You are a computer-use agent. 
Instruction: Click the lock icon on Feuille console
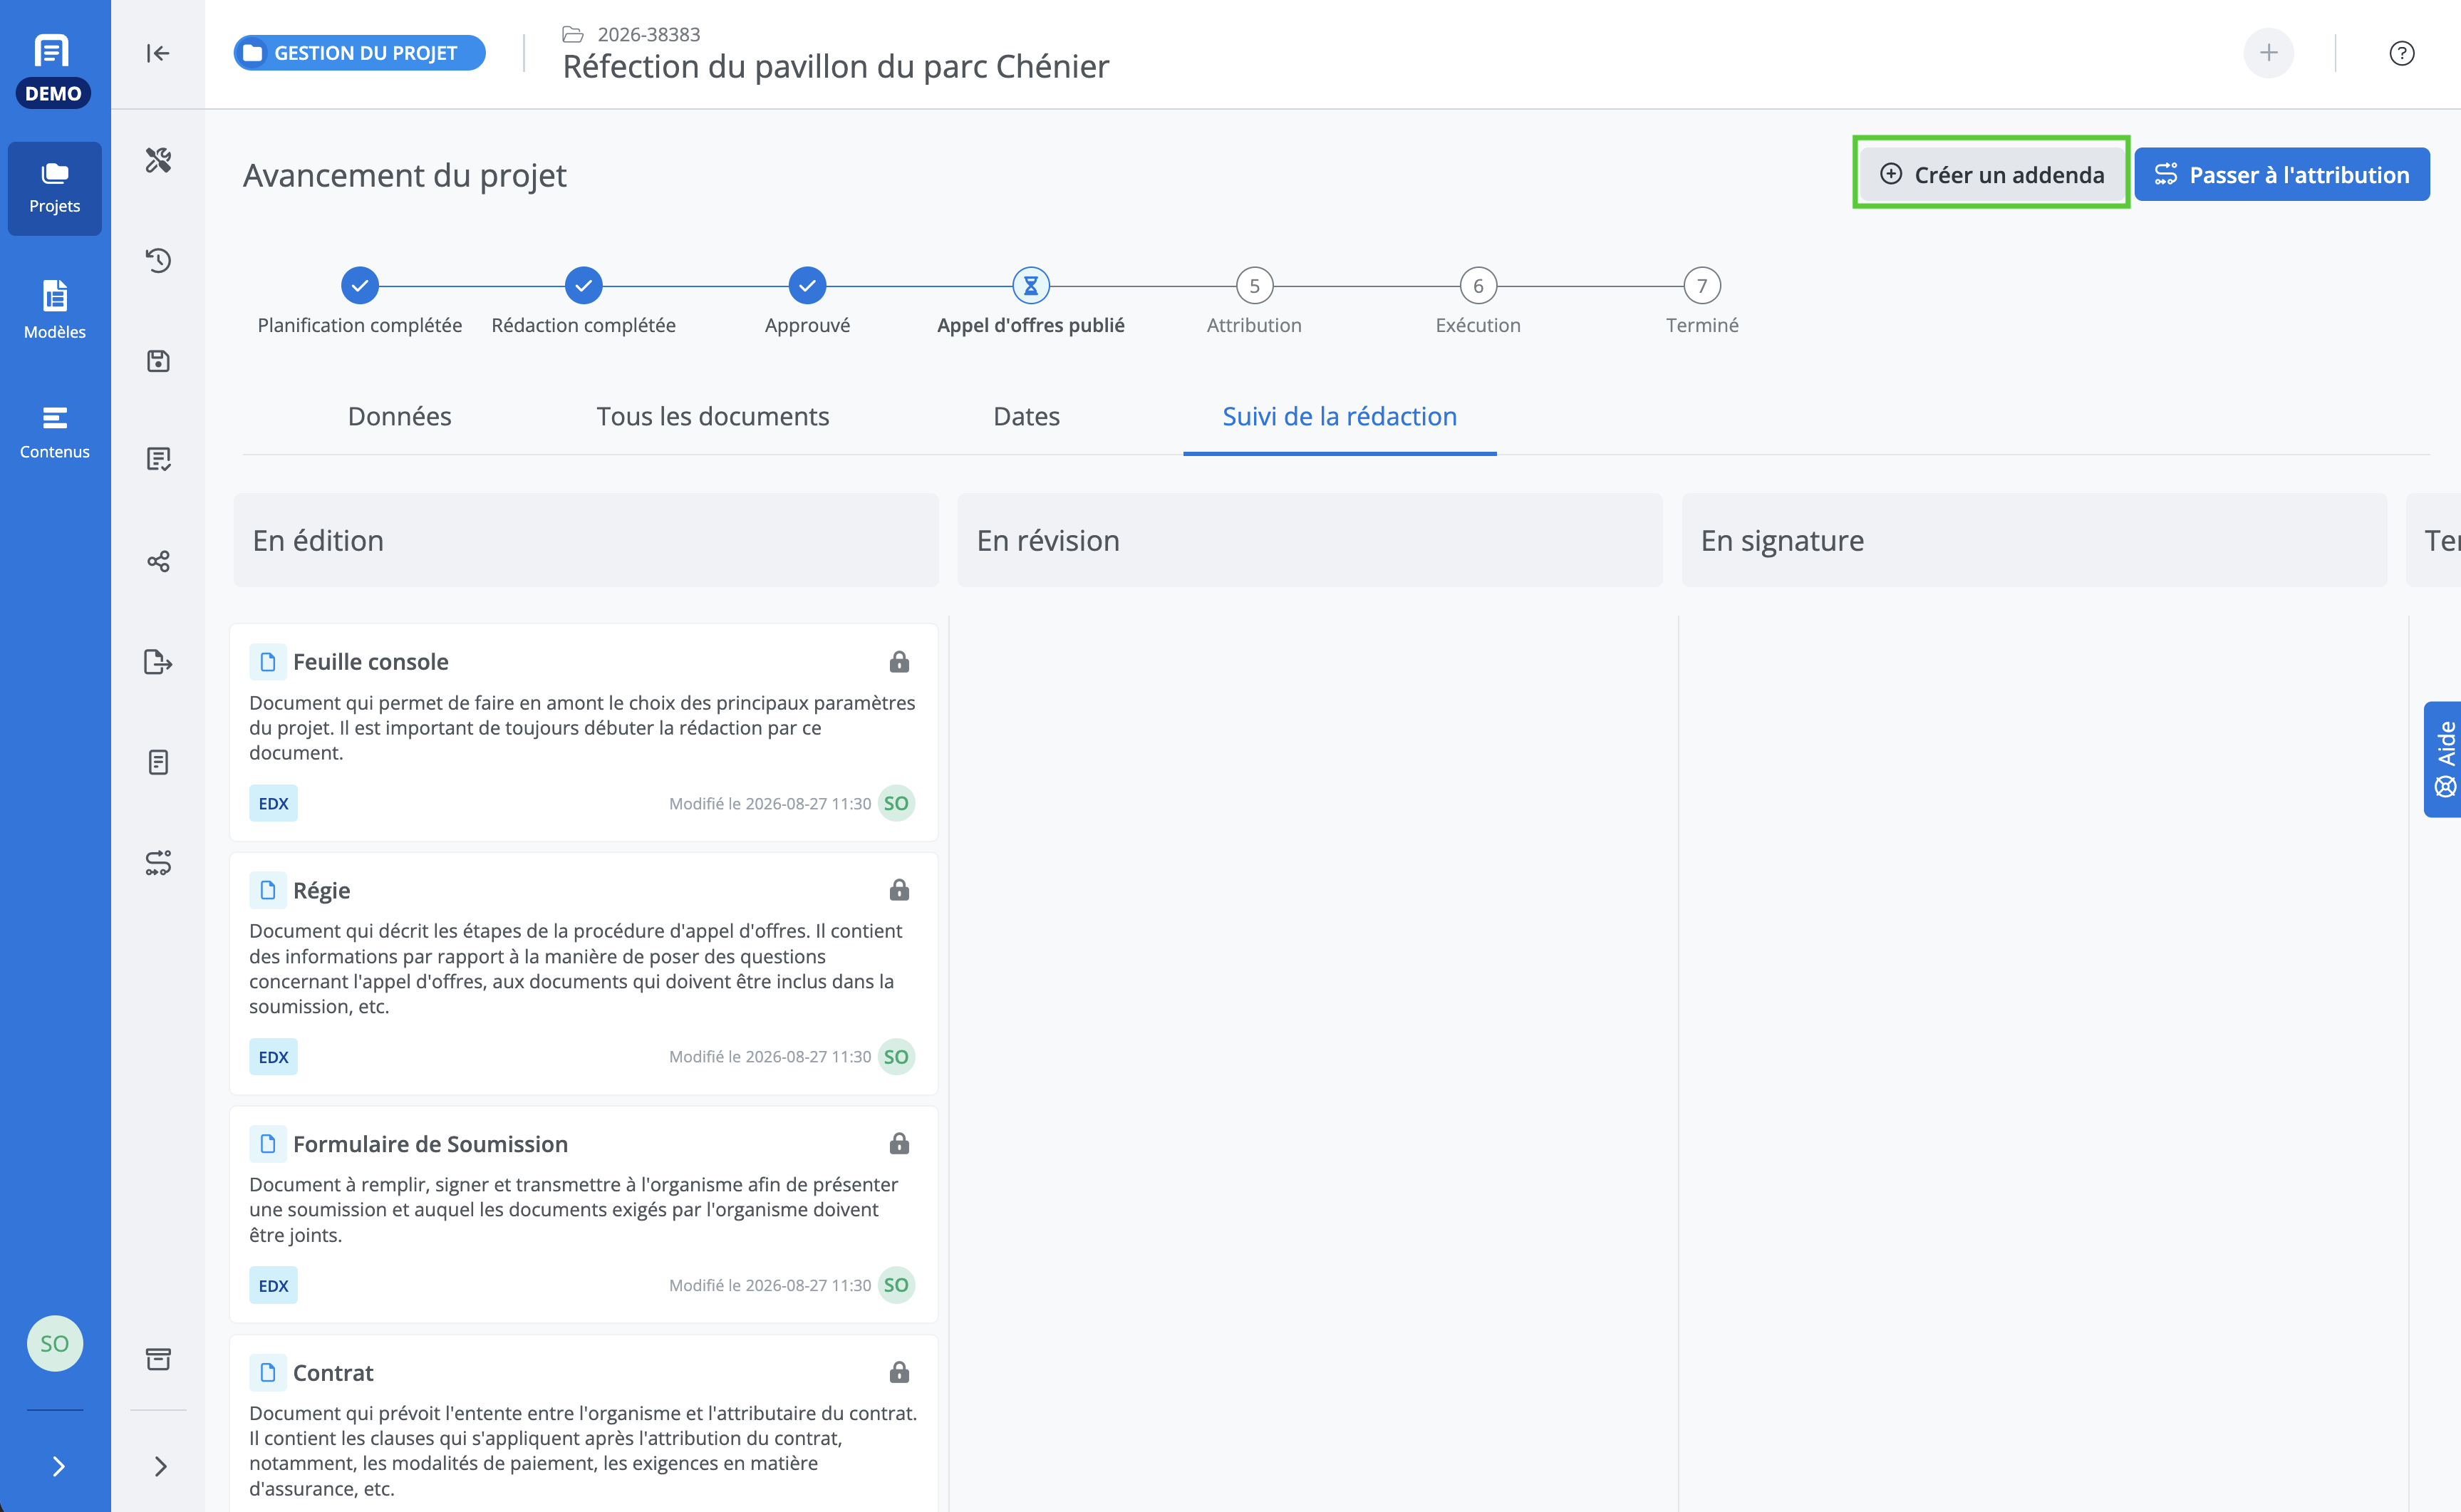899,662
